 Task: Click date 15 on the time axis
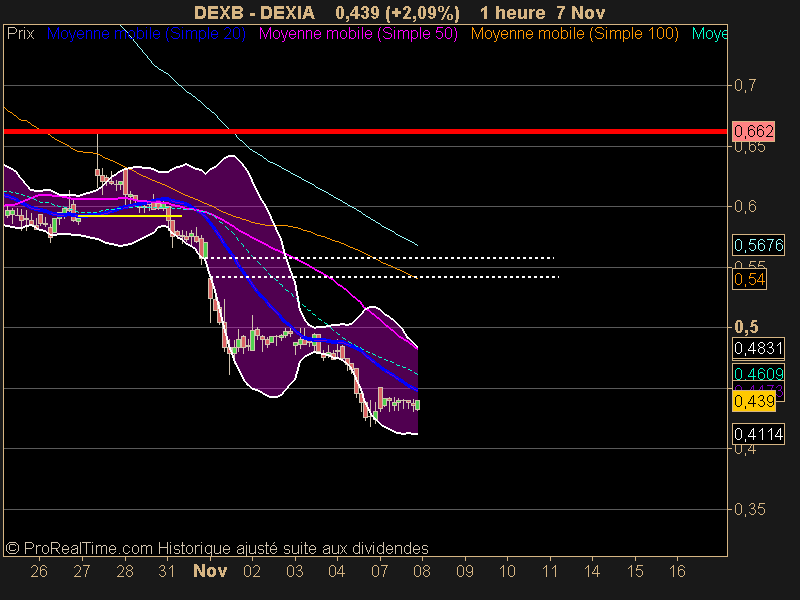pos(635,571)
